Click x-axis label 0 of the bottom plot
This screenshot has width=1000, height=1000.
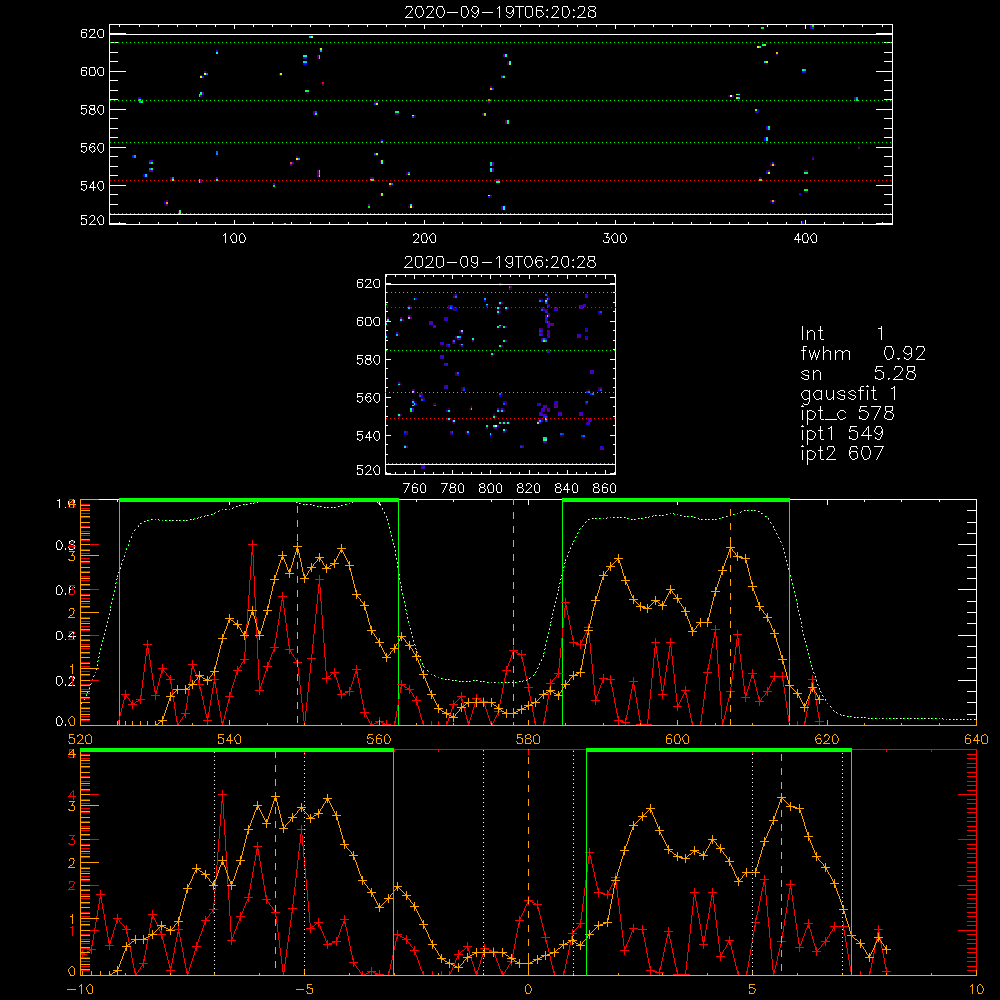coord(528,990)
